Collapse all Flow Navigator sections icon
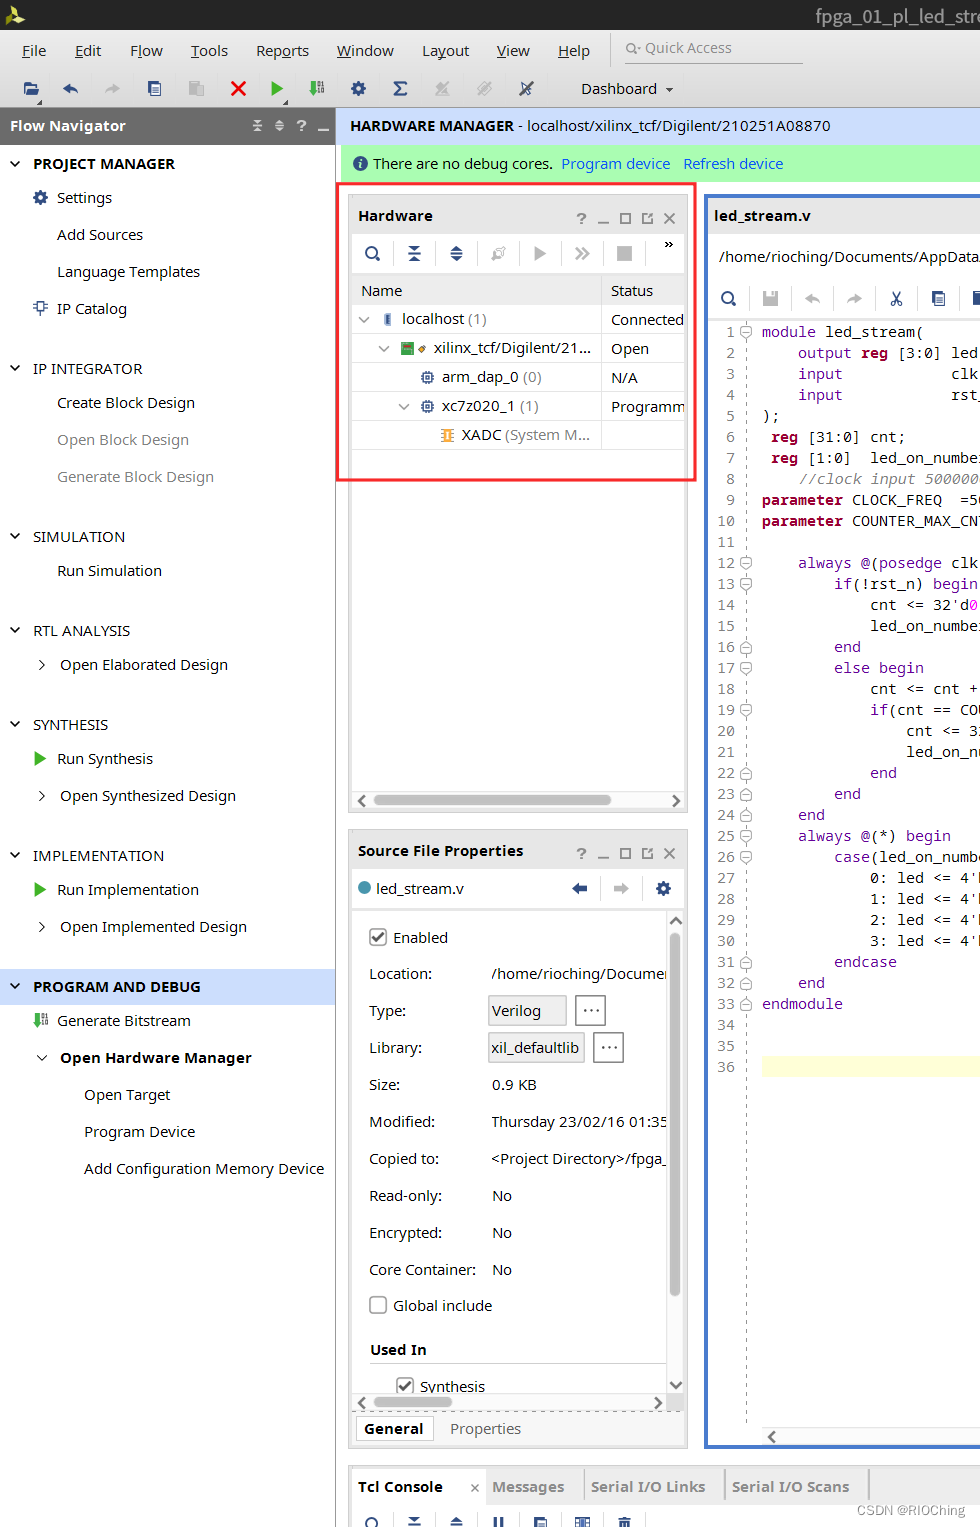Screen dimensions: 980x1527 click(257, 126)
